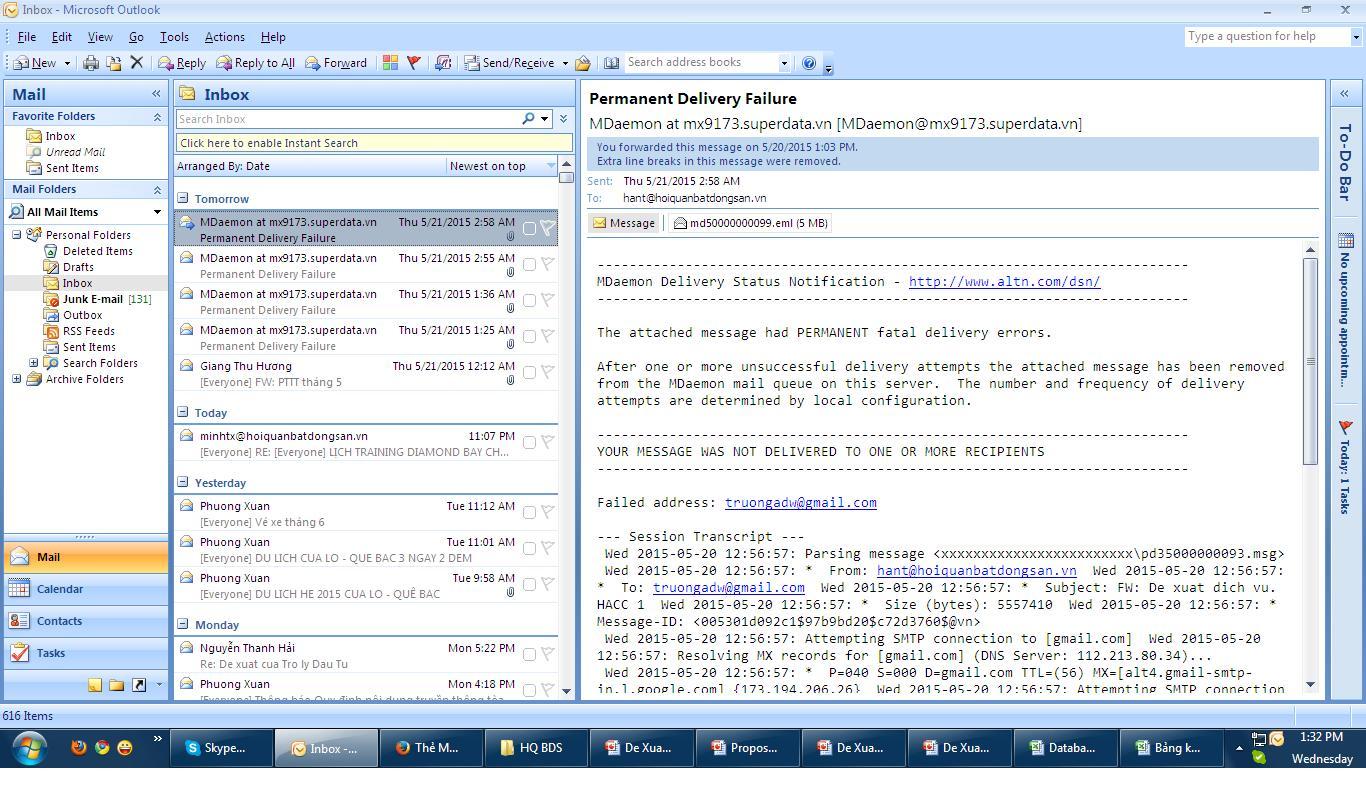
Task: Open the Send/Receive dropdown arrow
Action: click(x=565, y=63)
